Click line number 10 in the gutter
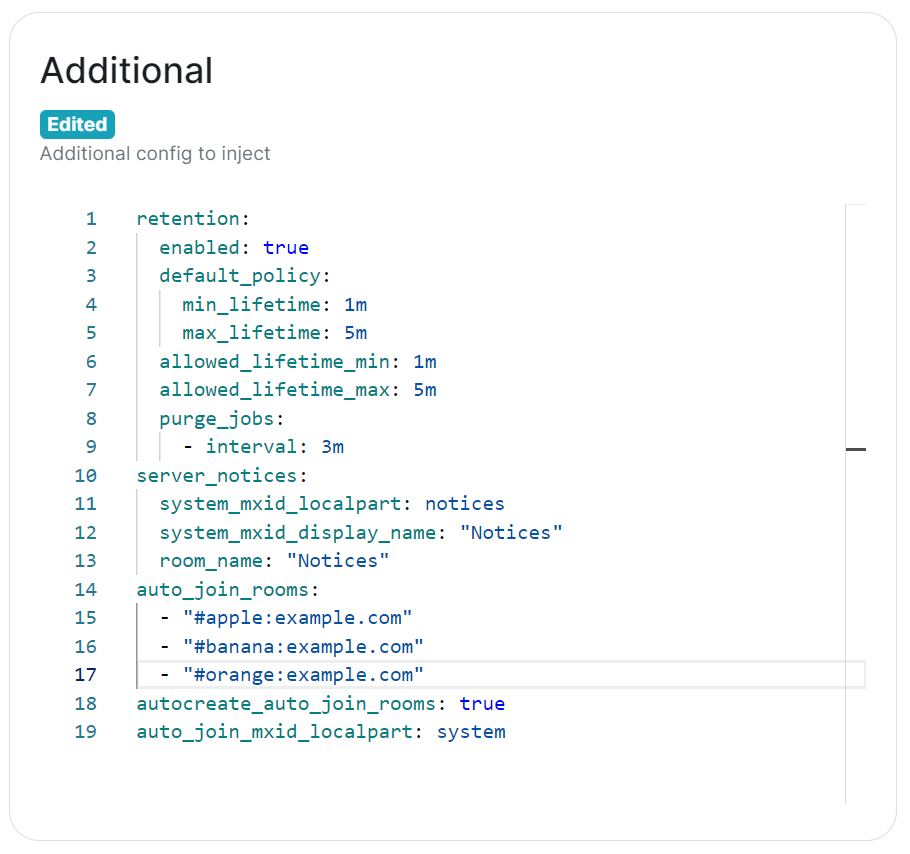This screenshot has height=854, width=910. coord(86,475)
